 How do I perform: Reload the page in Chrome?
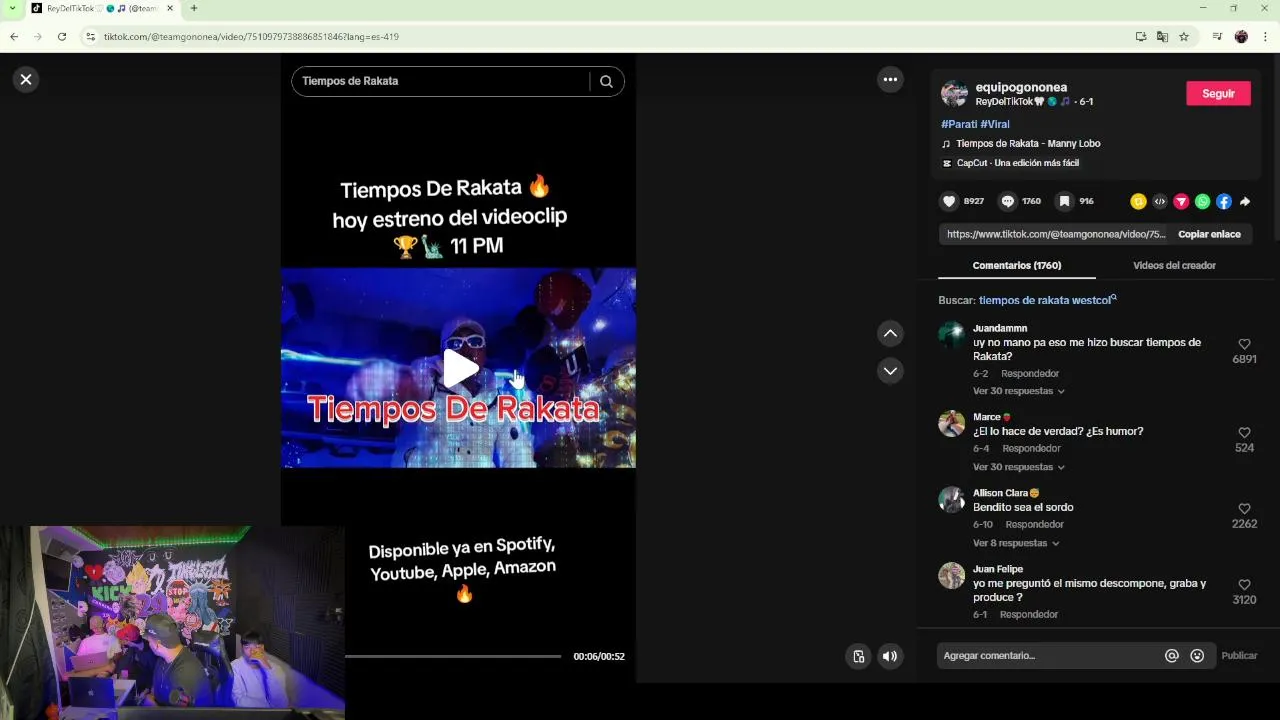(62, 37)
